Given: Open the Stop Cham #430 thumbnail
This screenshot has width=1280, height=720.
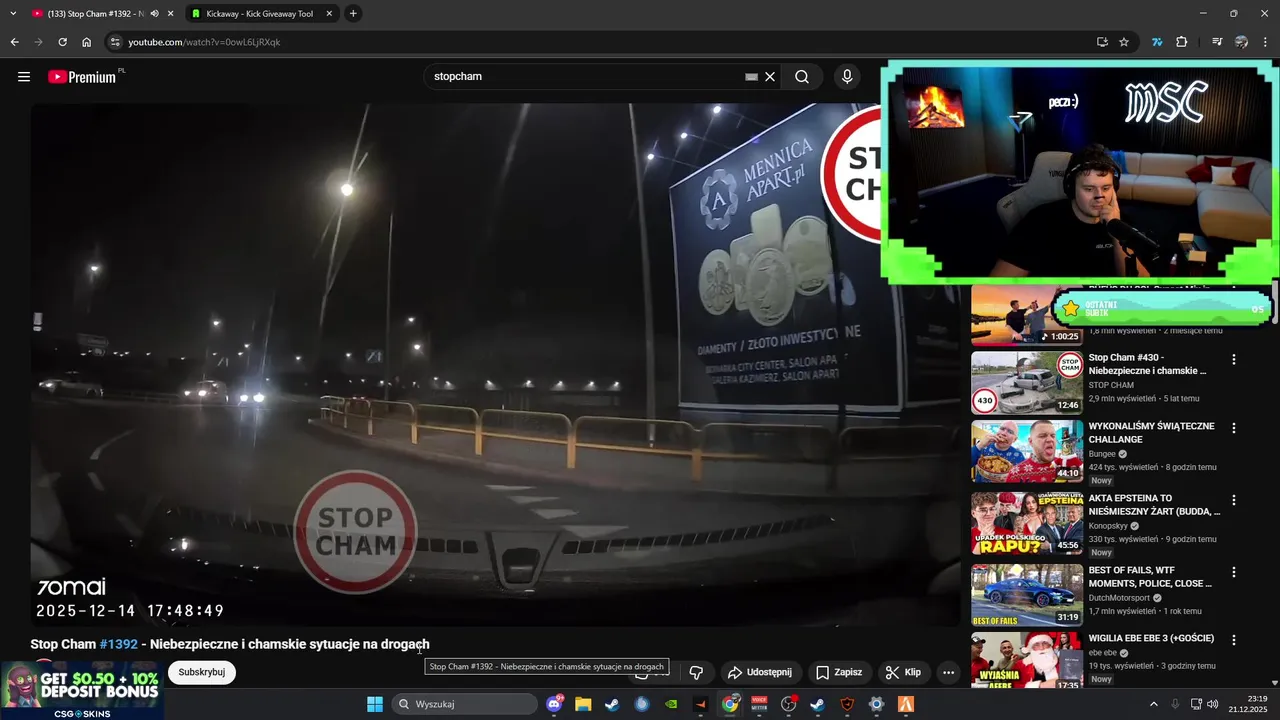Looking at the screenshot, I should click(x=1027, y=382).
